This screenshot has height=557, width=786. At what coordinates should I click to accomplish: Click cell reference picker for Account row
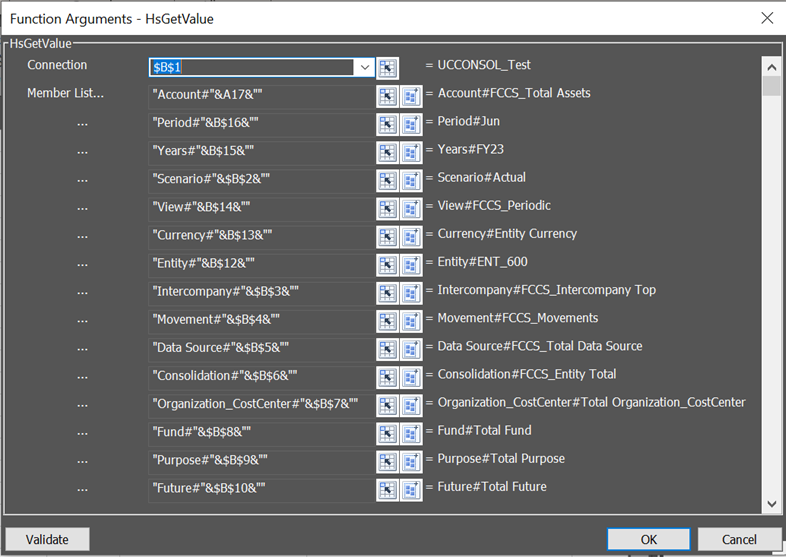point(387,96)
